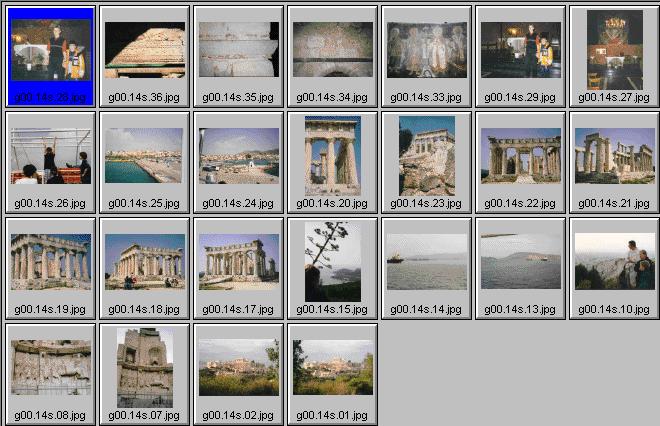Select g00.14s.27.jpg church interior thumbnail
Image resolution: width=660 pixels, height=426 pixels.
[614, 50]
